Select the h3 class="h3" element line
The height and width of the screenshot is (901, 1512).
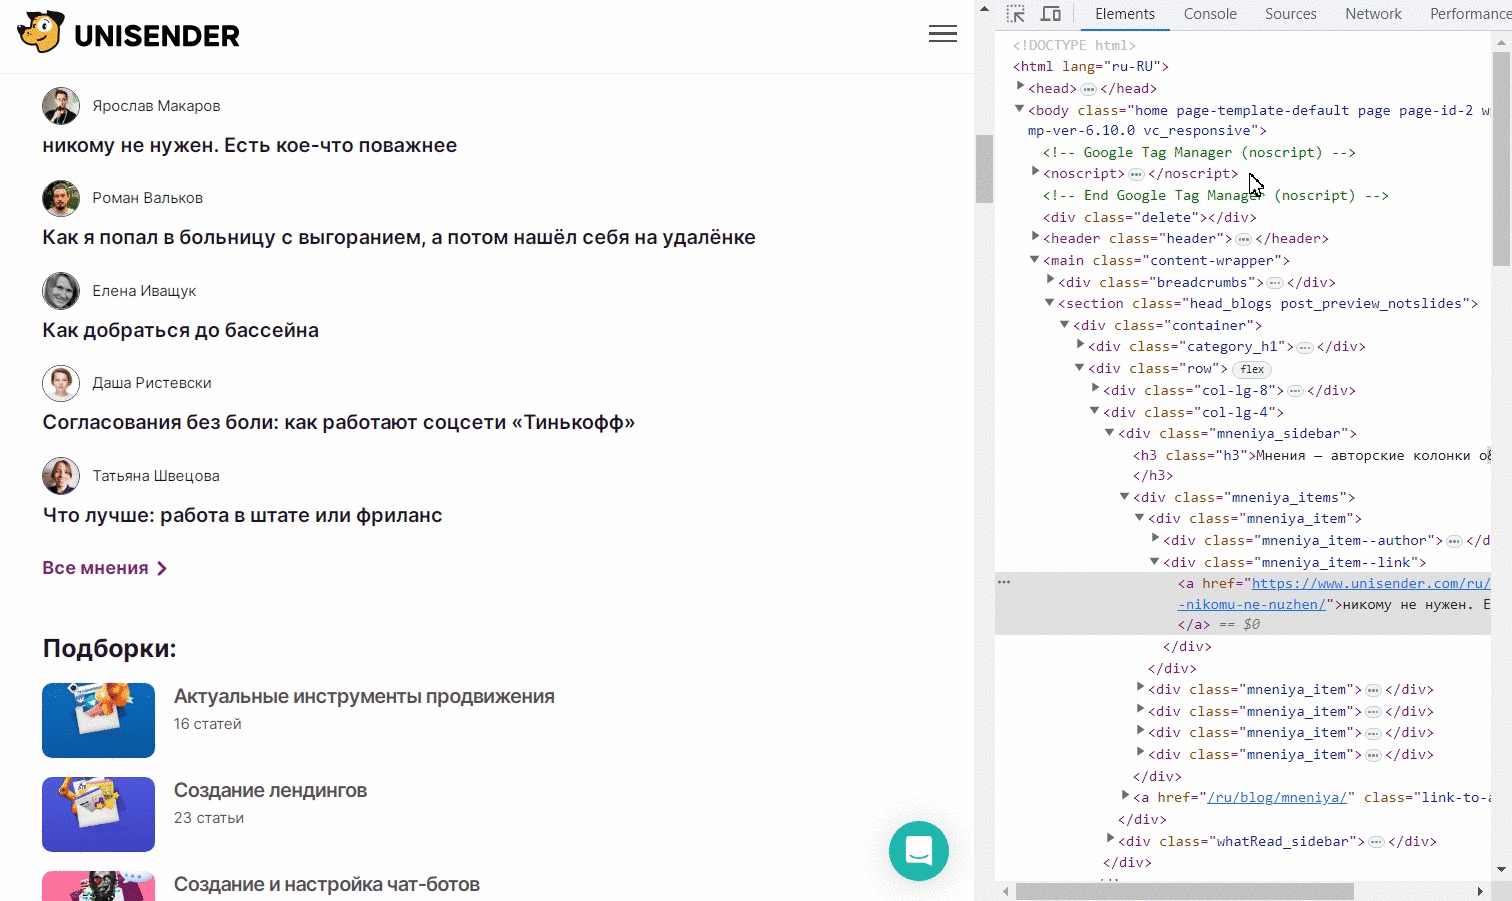[x=1312, y=455]
